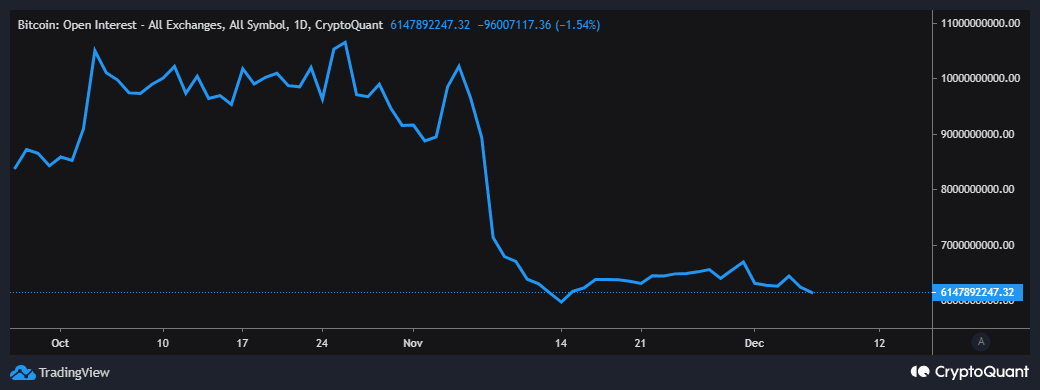Click the legend value 6147892247.32
Viewport: 1040px width, 390px height.
[x=430, y=25]
